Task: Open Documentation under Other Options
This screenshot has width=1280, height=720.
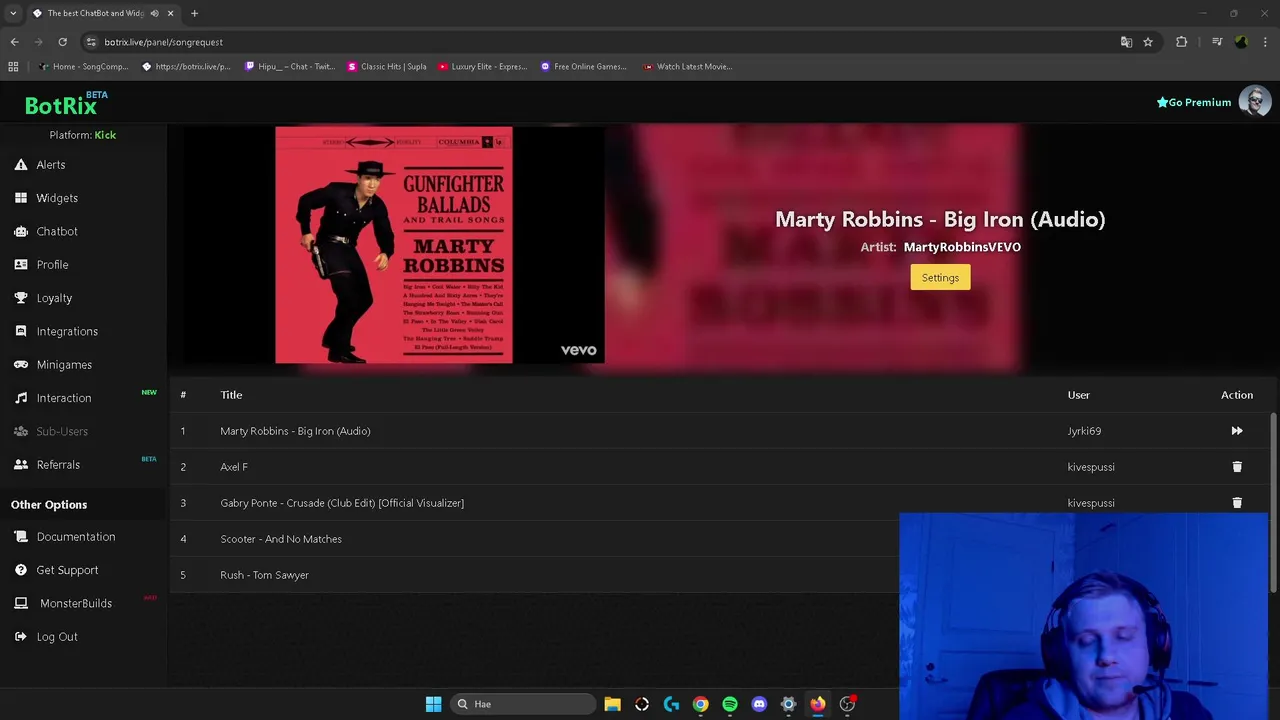Action: (76, 537)
